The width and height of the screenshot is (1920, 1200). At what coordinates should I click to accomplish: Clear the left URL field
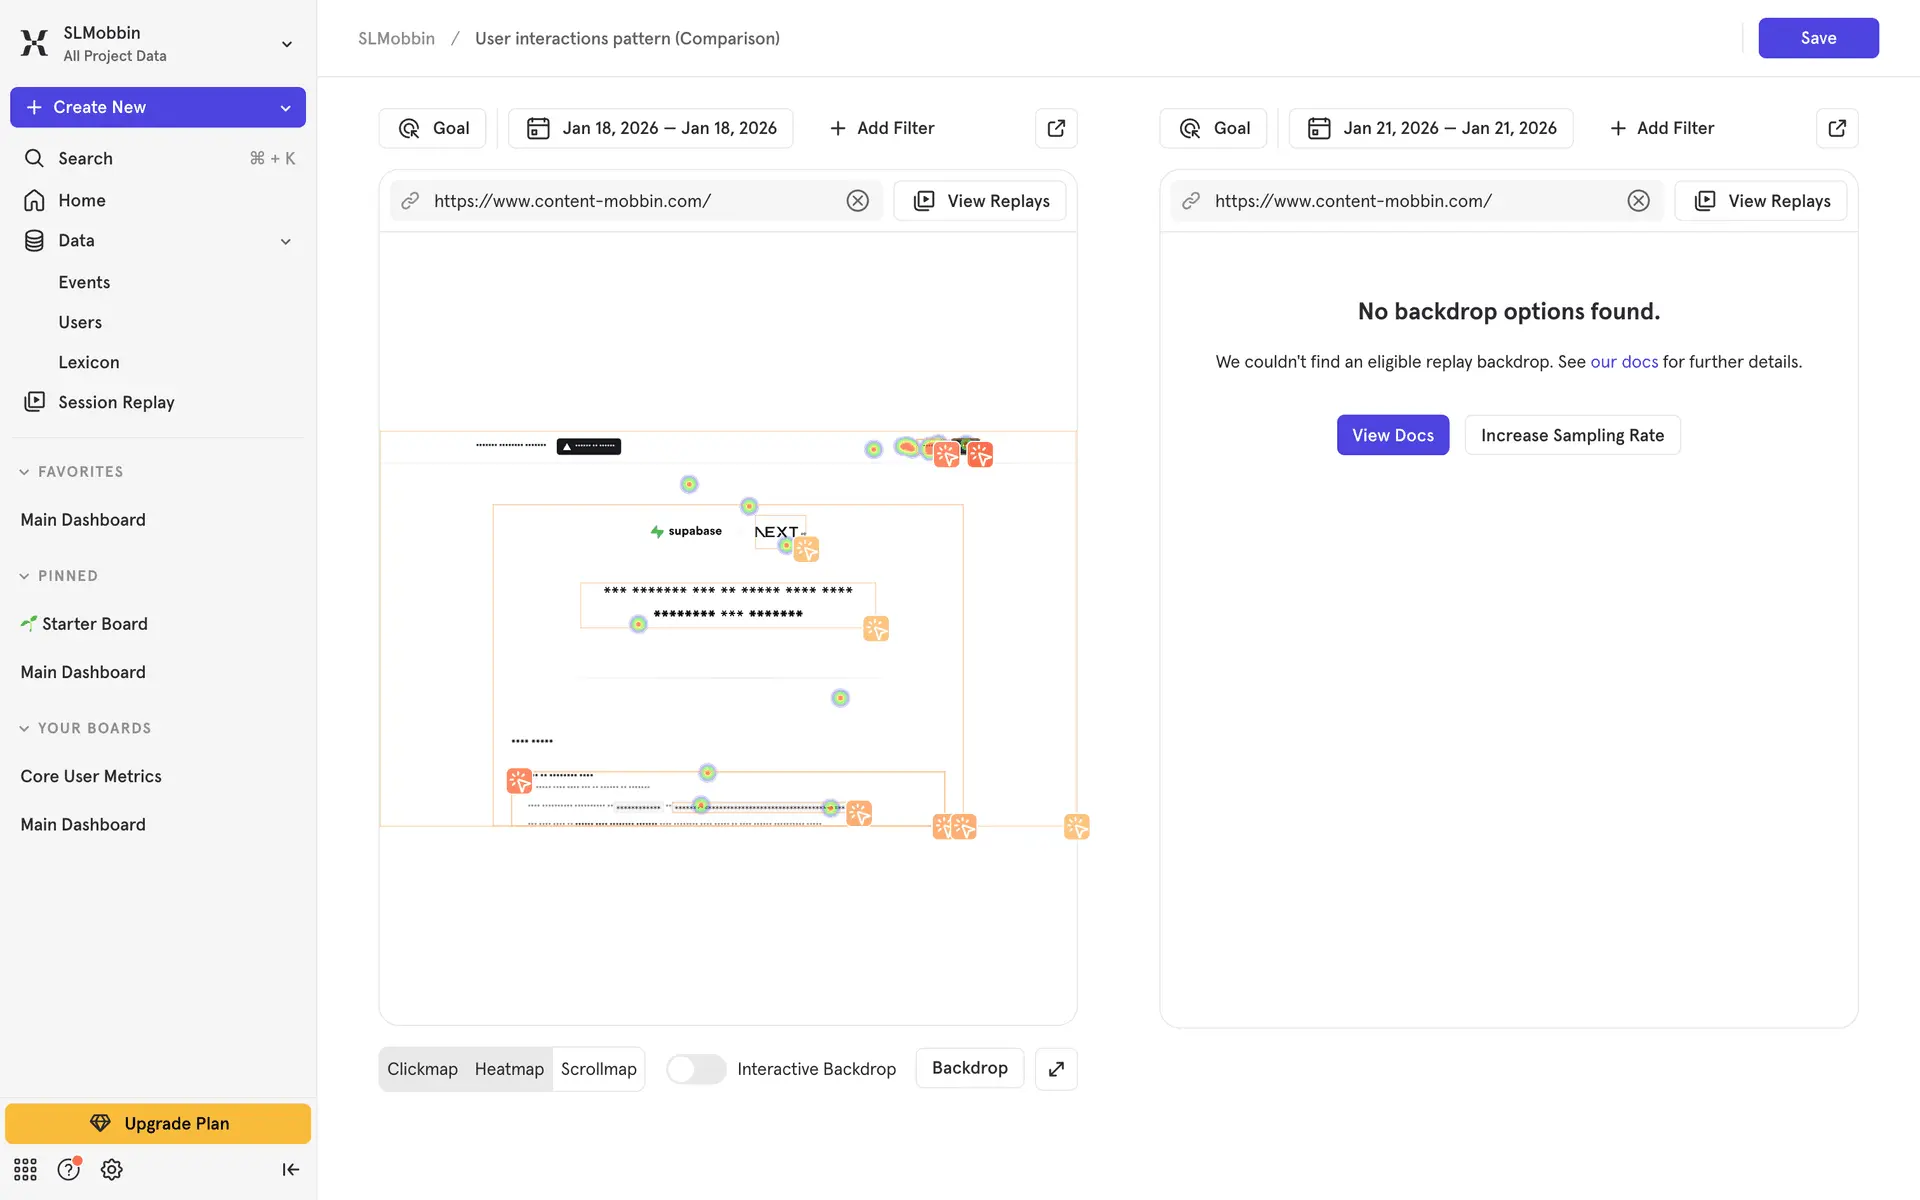pyautogui.click(x=857, y=201)
